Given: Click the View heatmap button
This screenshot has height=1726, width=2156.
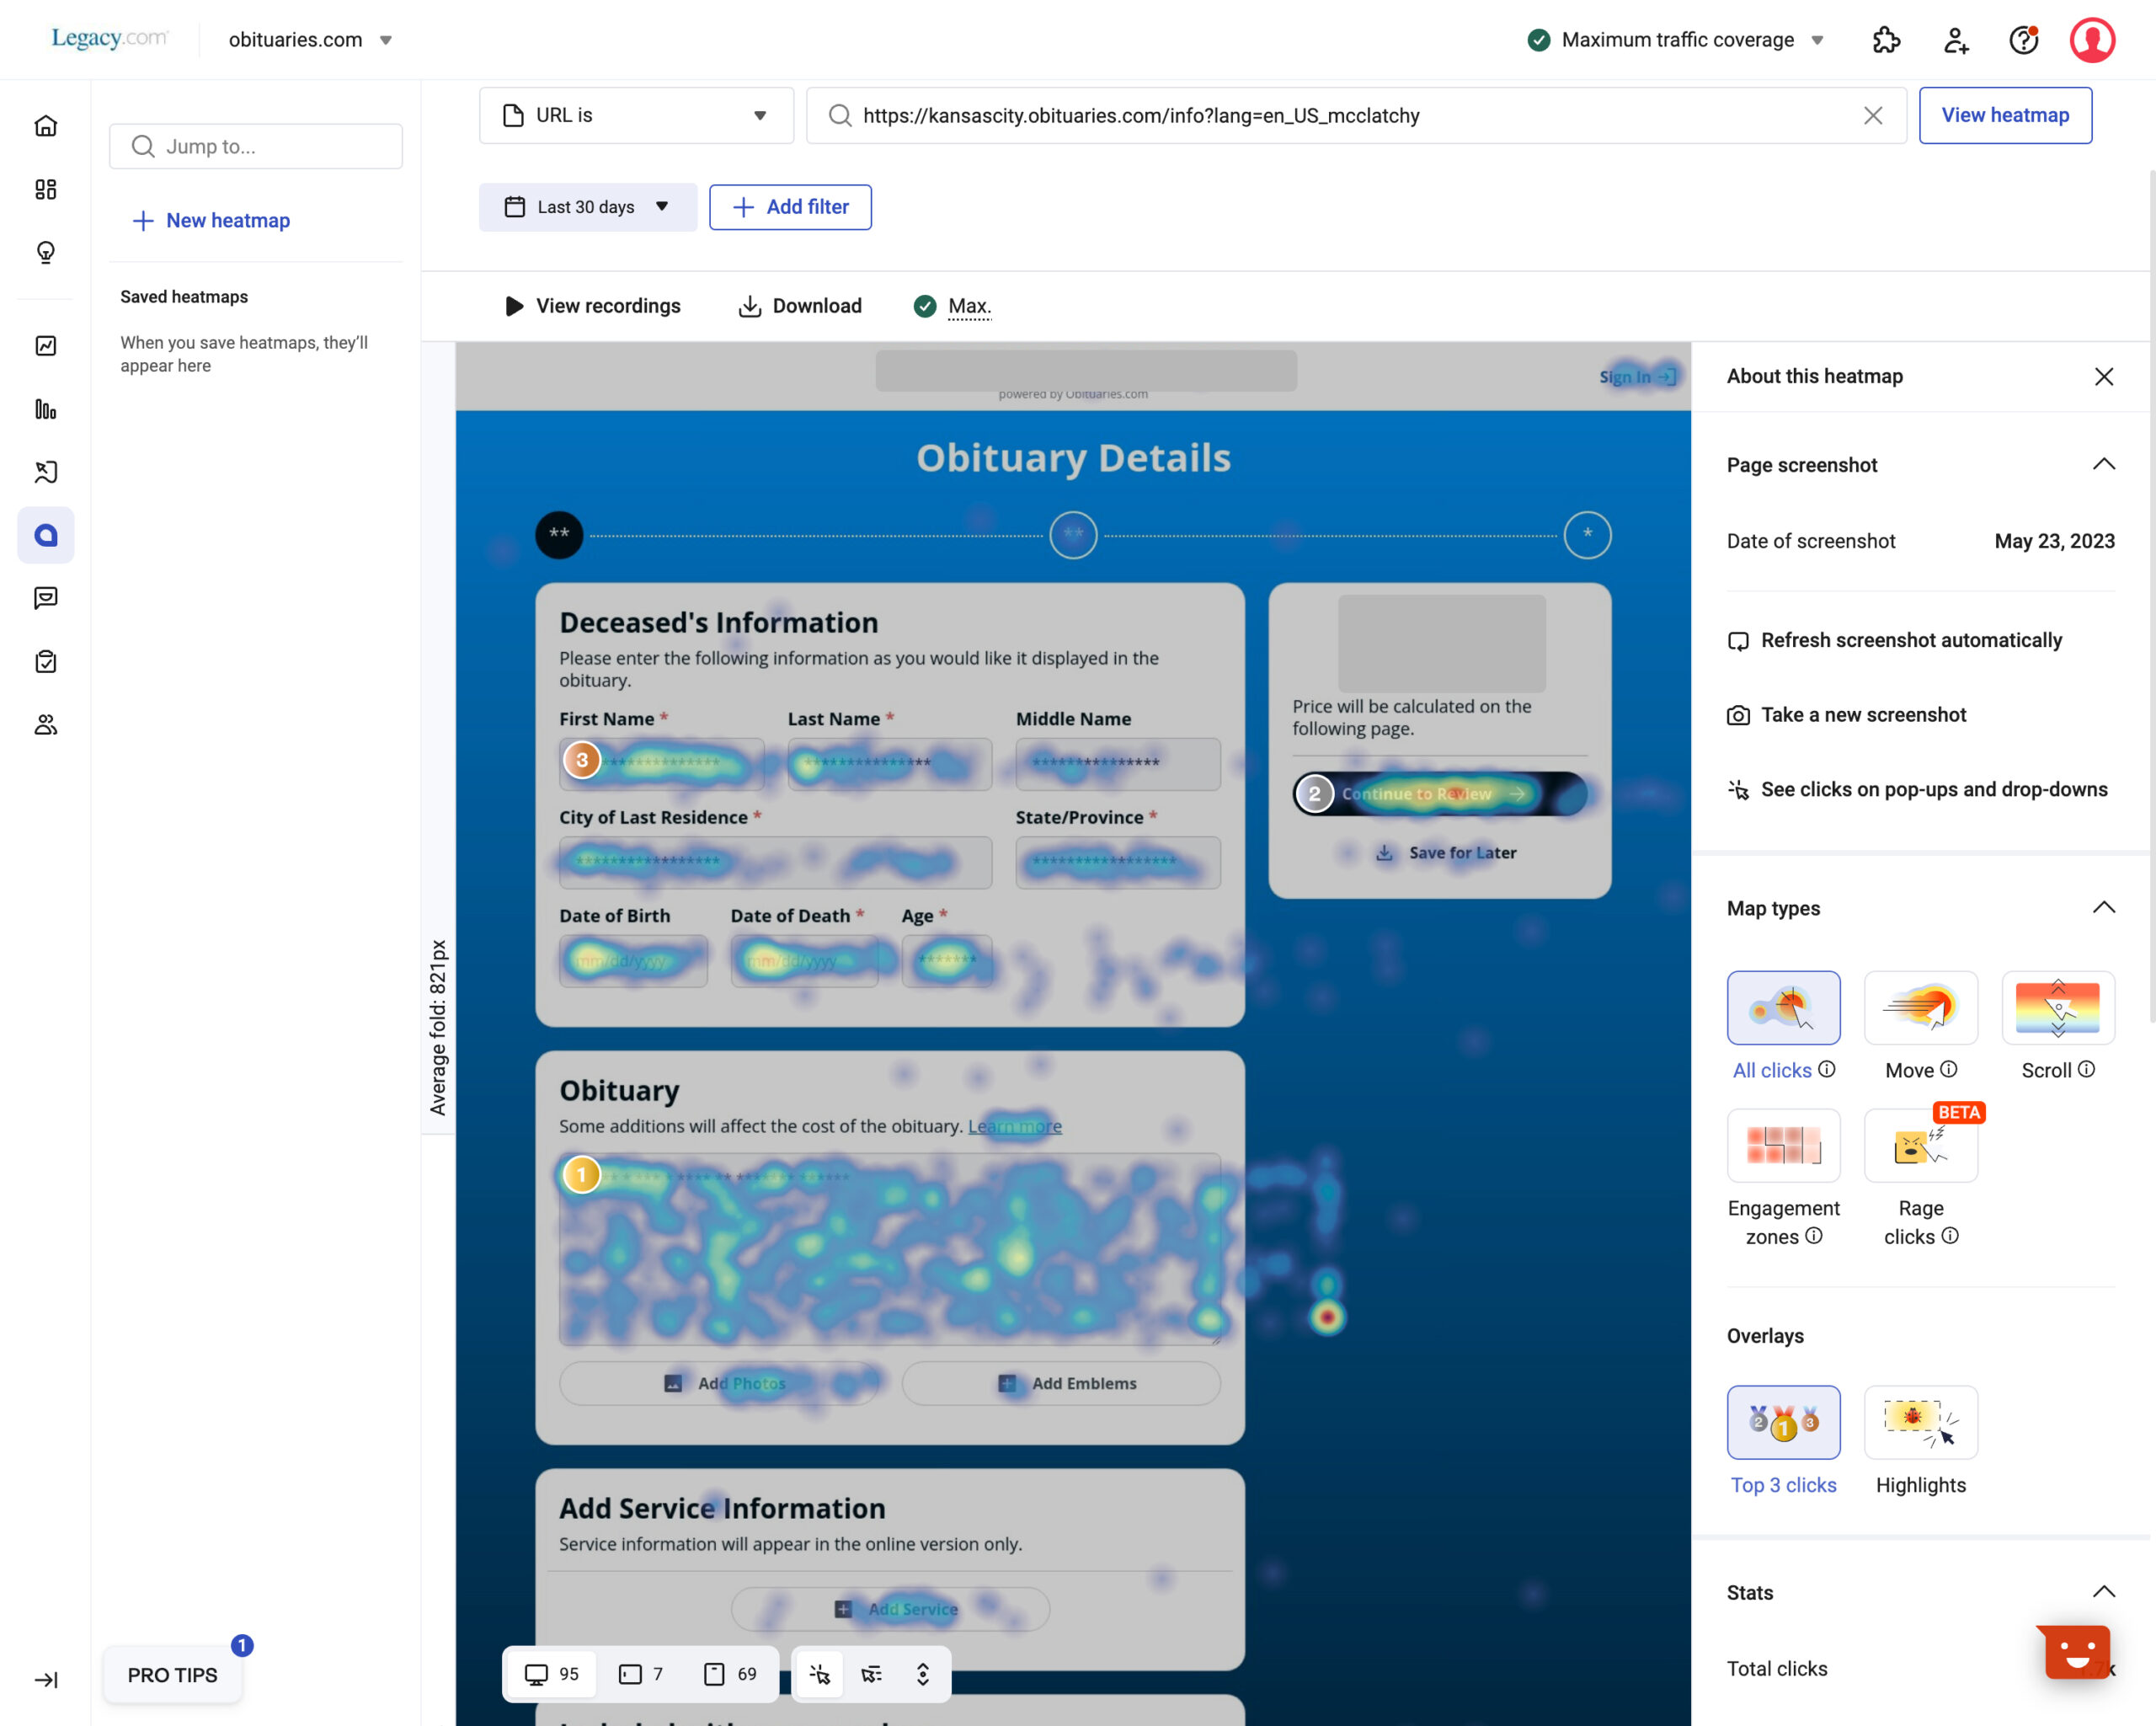Looking at the screenshot, I should coord(2005,116).
